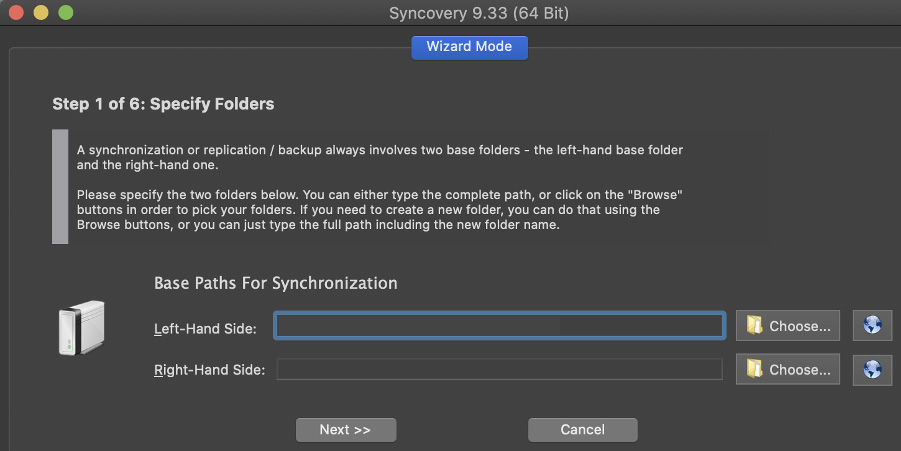The width and height of the screenshot is (901, 451).
Task: Open internet protocol settings for Left-Hand Side
Action: tap(872, 325)
